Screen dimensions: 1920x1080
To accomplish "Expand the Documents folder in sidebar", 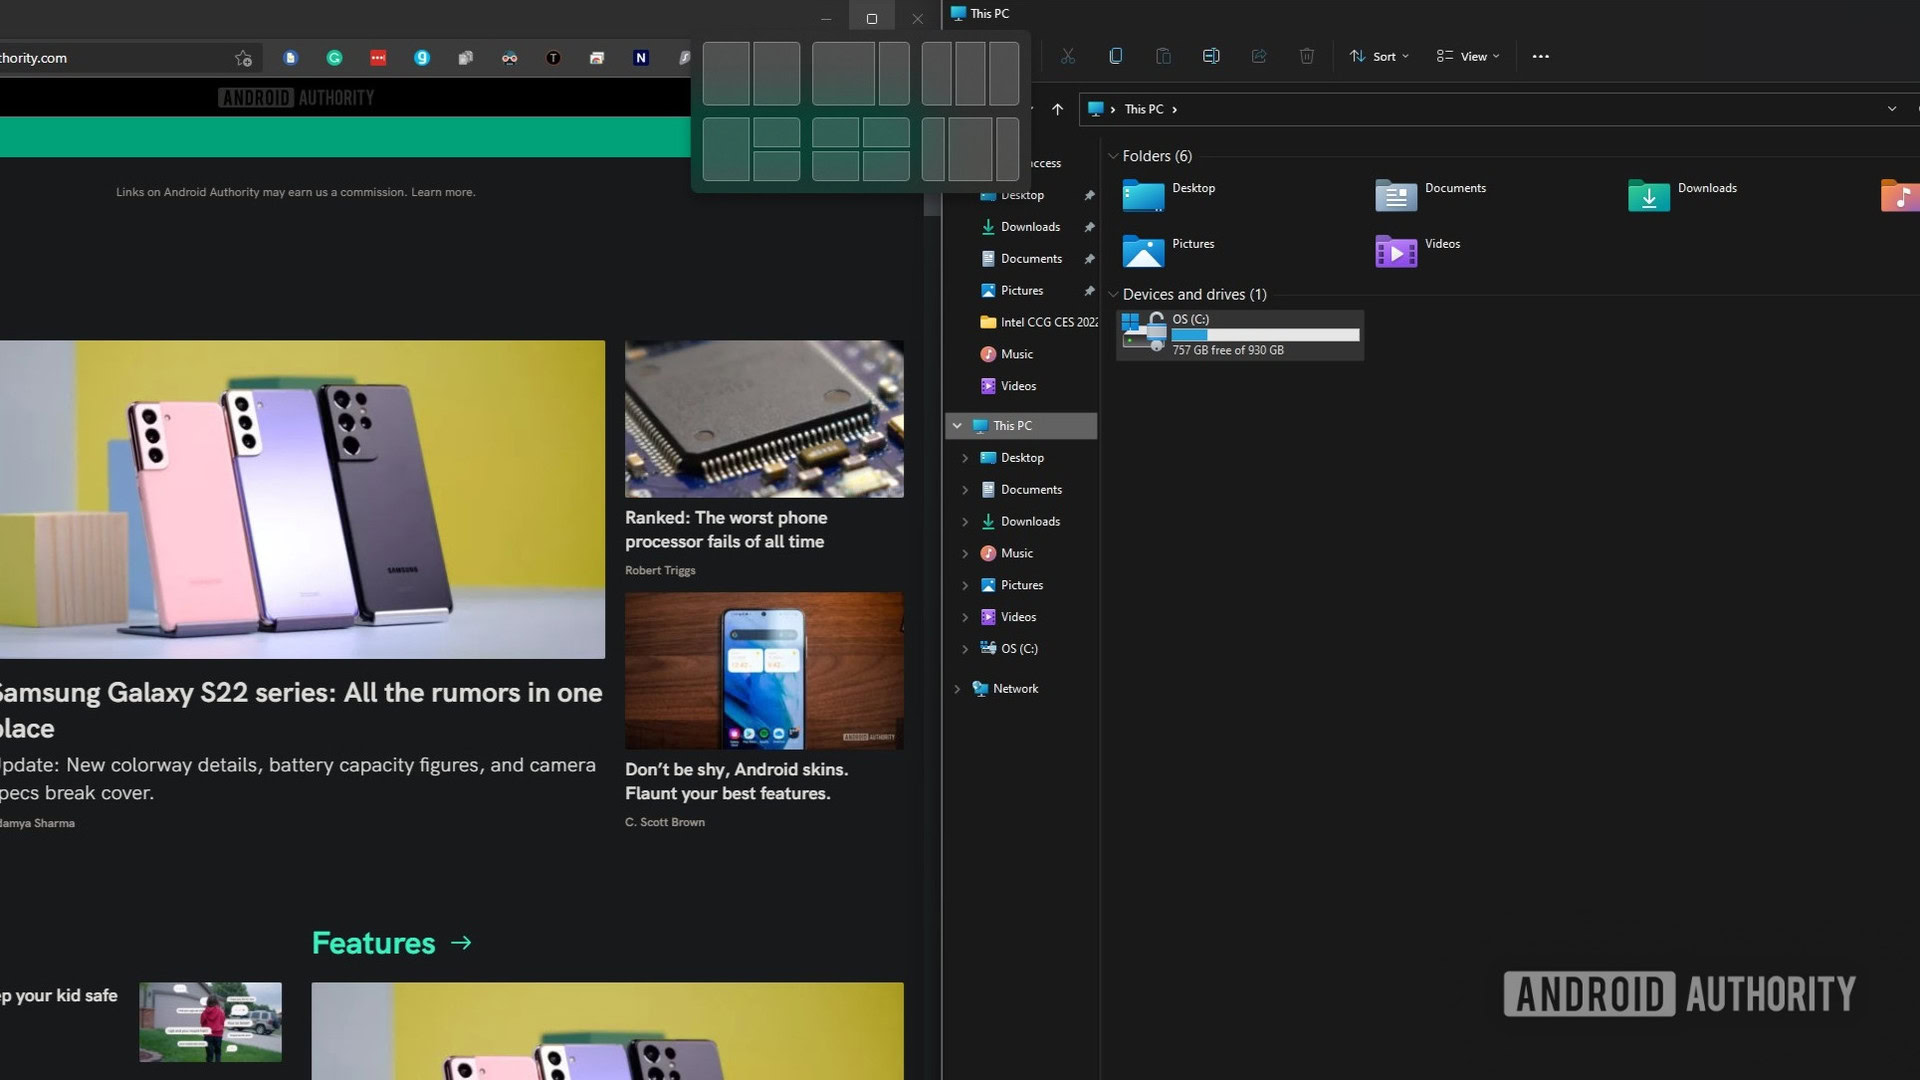I will (965, 488).
